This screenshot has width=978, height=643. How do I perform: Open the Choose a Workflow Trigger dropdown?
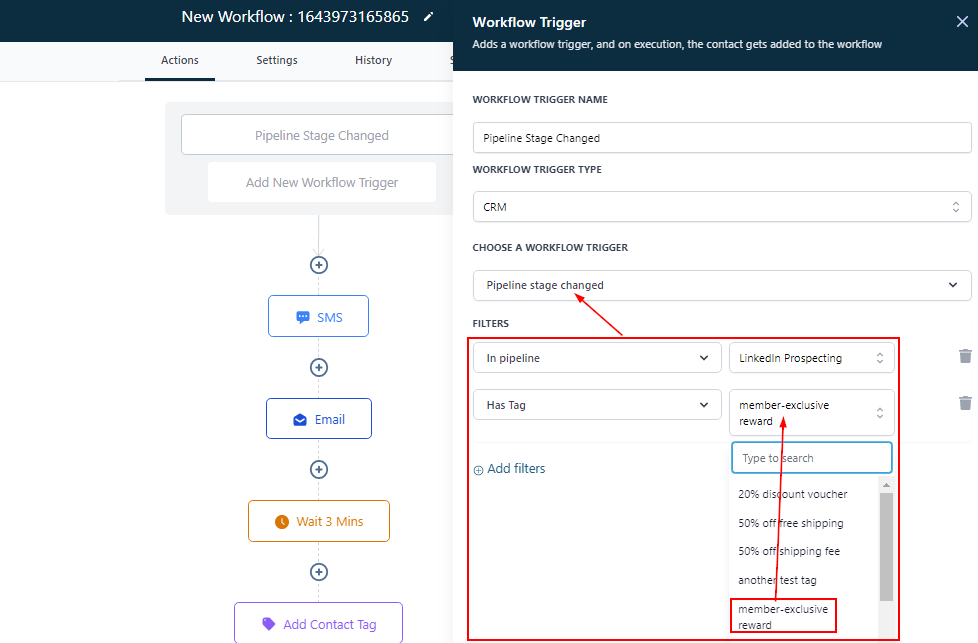coord(722,285)
